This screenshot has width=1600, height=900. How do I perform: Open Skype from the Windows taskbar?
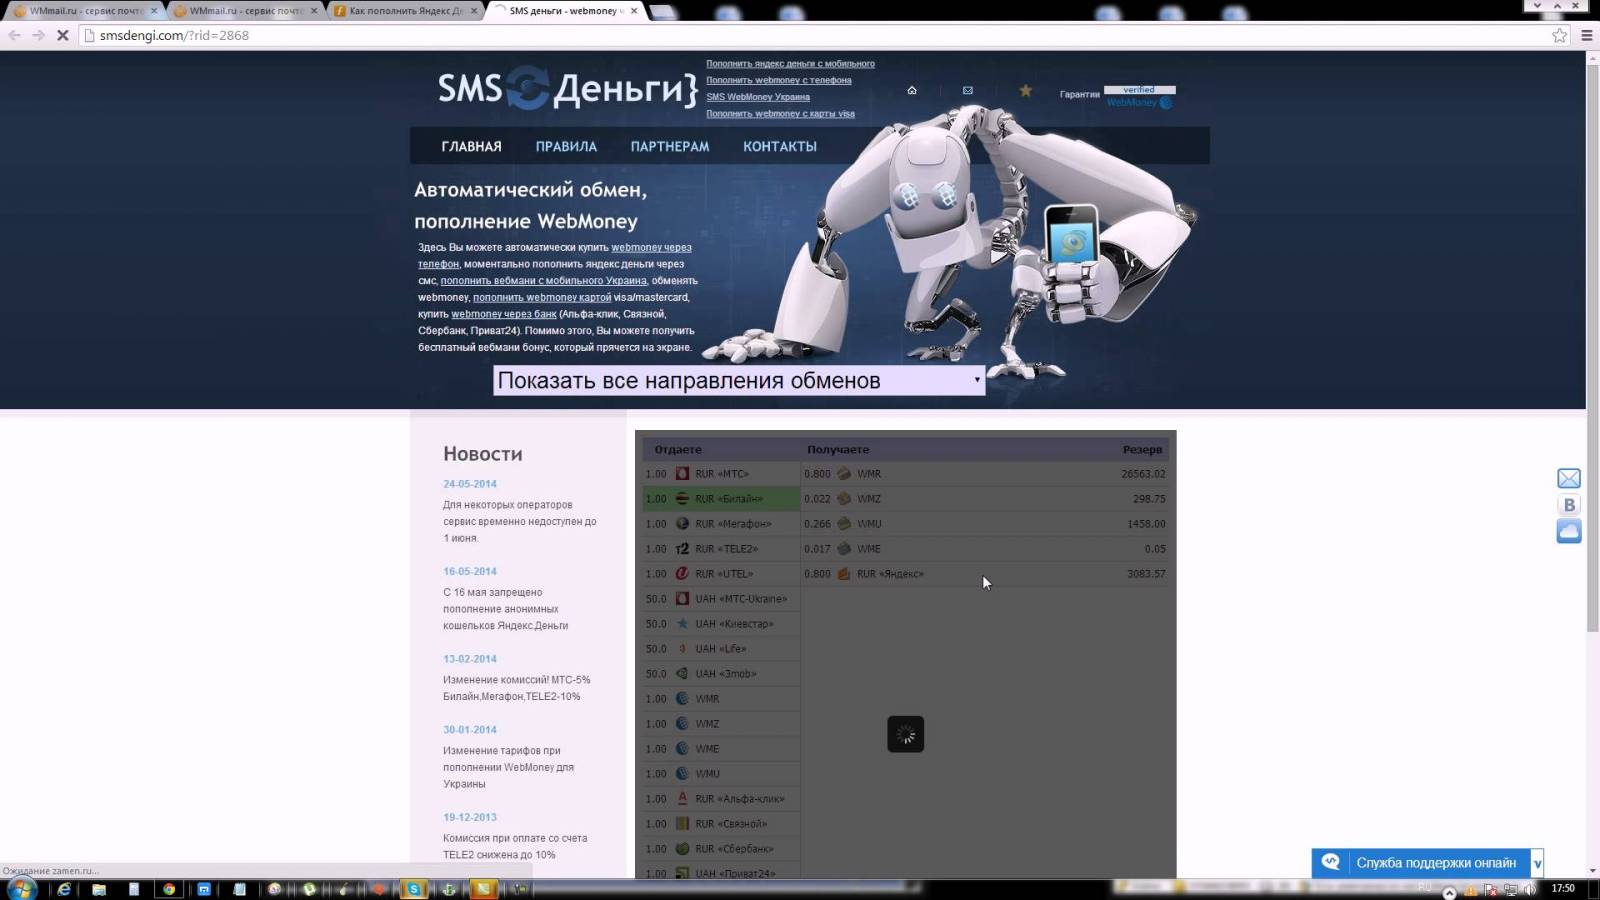pos(413,889)
